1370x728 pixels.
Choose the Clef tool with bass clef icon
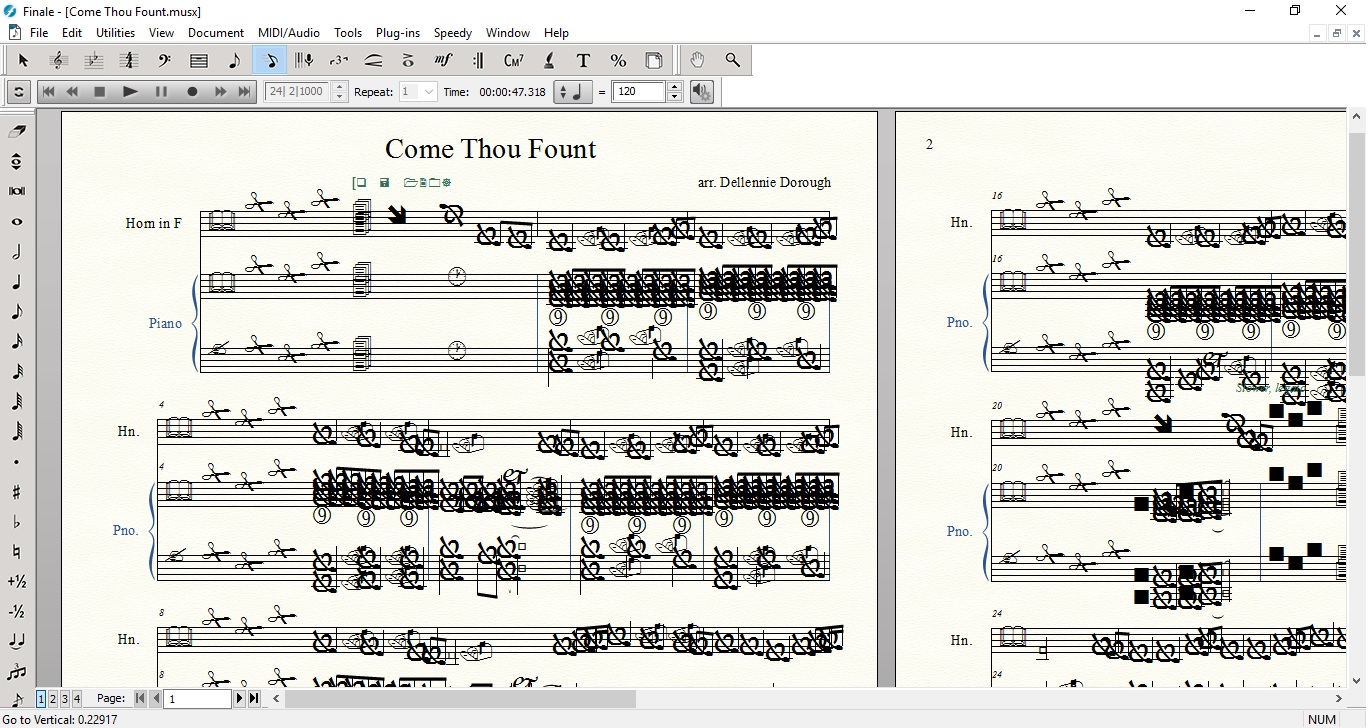coord(164,61)
